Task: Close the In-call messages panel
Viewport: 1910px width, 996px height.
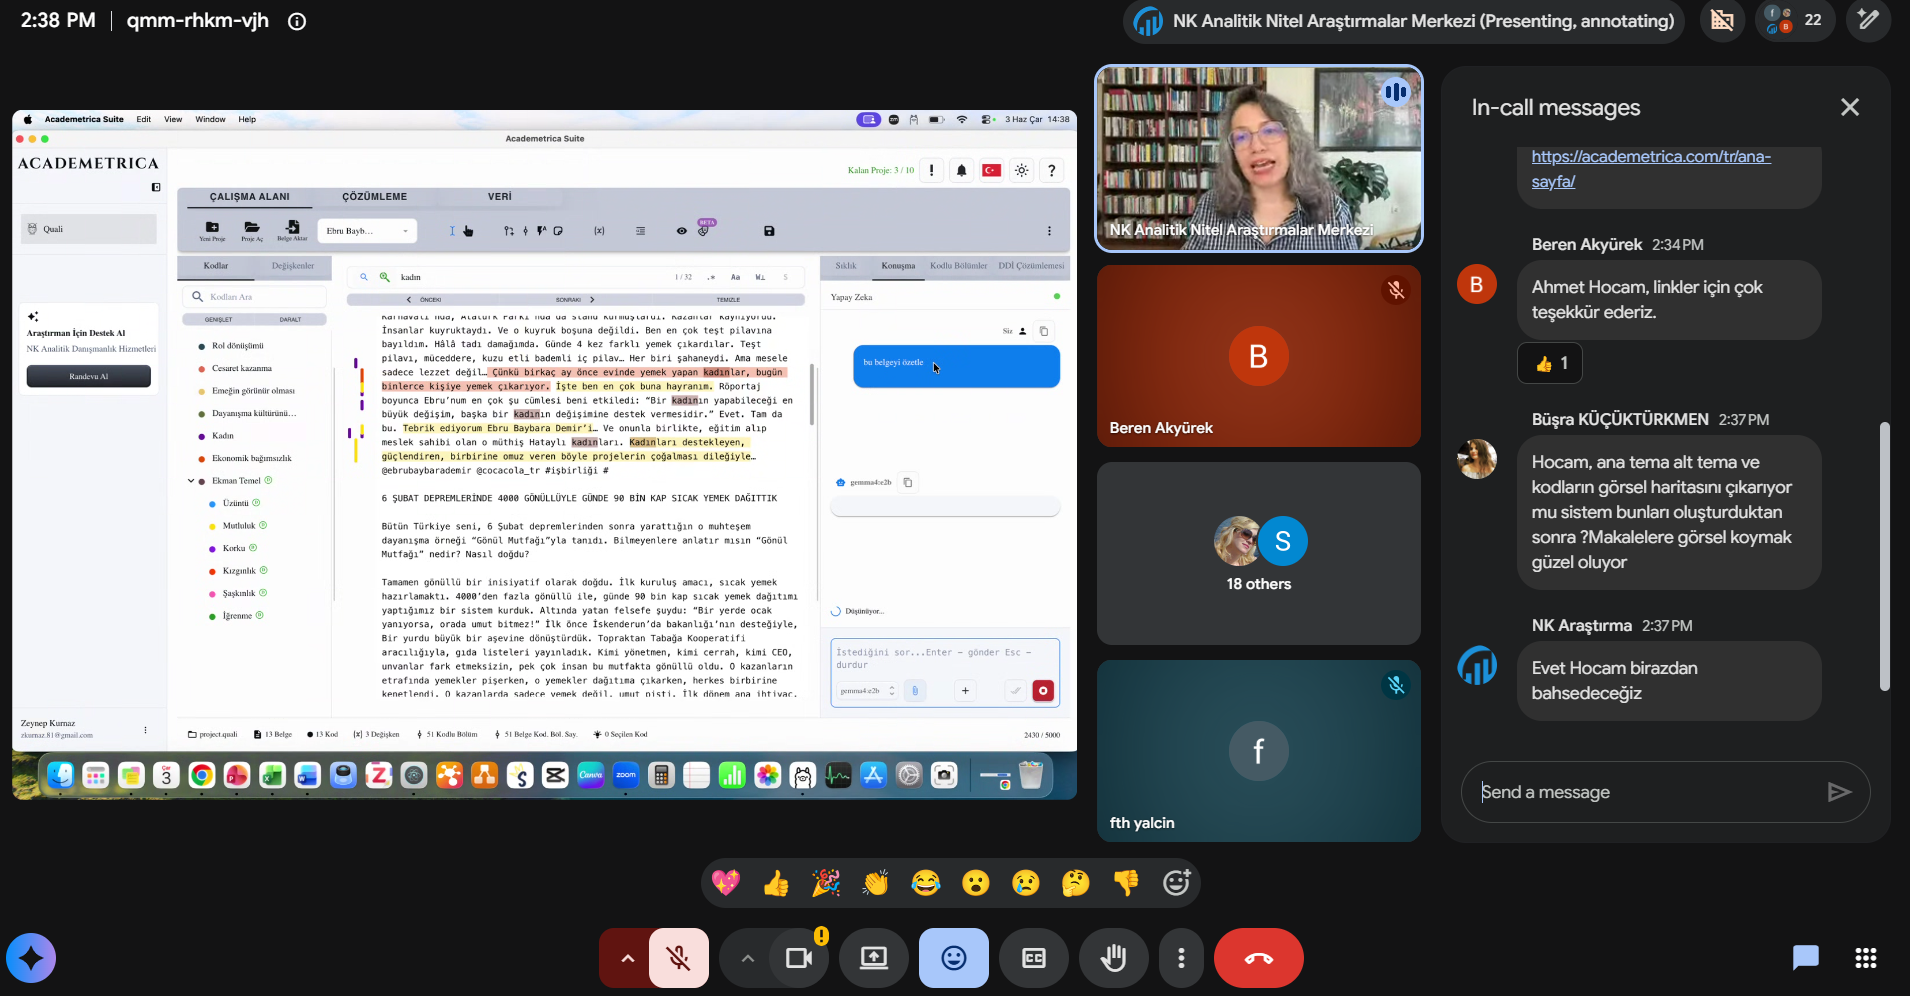Action: [1850, 107]
